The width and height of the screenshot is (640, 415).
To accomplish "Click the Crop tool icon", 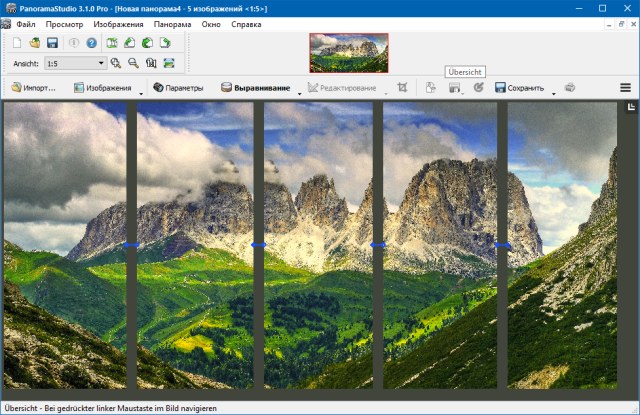I will point(402,88).
